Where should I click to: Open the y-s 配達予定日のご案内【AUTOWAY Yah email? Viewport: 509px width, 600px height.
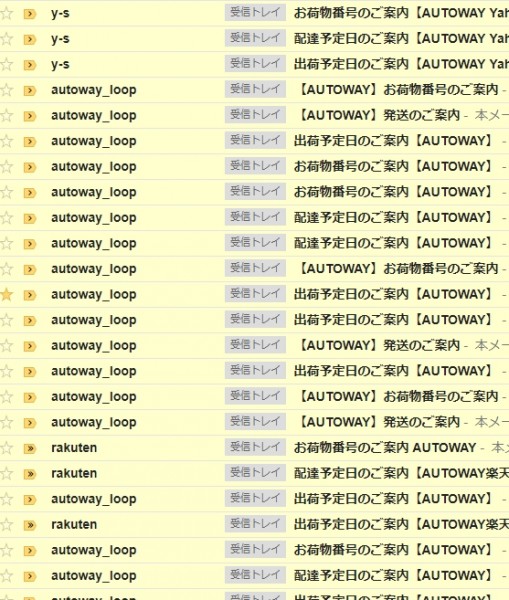click(x=401, y=39)
